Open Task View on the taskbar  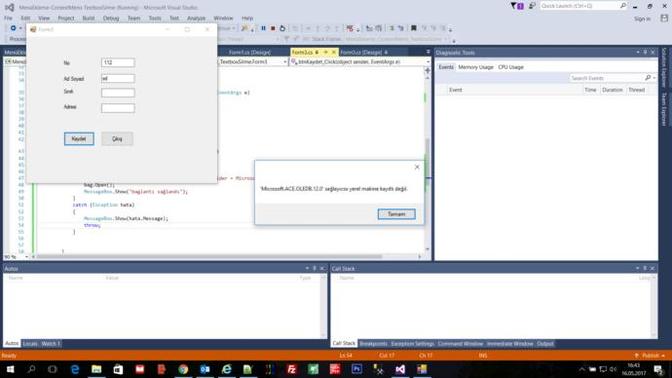(52, 369)
